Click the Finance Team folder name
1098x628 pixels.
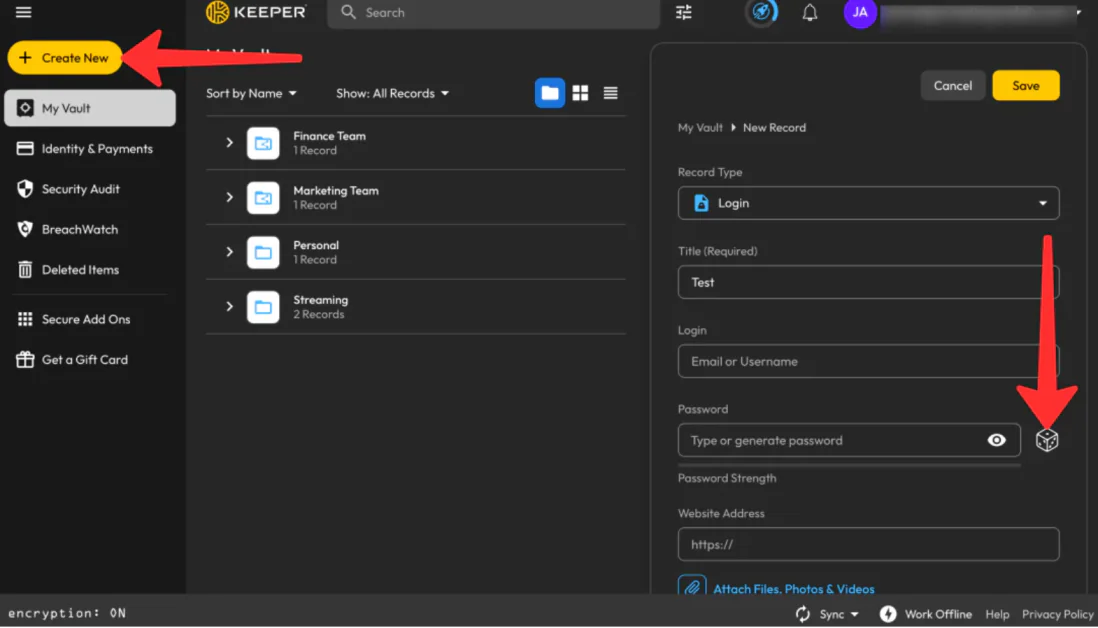[x=329, y=136]
